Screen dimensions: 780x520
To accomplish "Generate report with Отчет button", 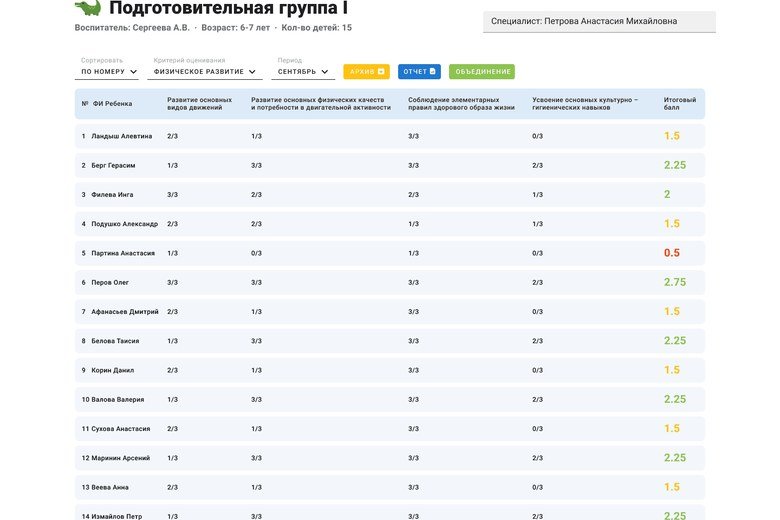I will coord(419,72).
